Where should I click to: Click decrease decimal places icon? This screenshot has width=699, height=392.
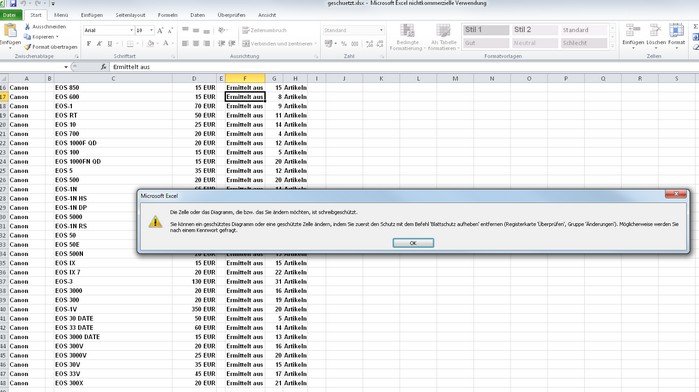coord(380,44)
